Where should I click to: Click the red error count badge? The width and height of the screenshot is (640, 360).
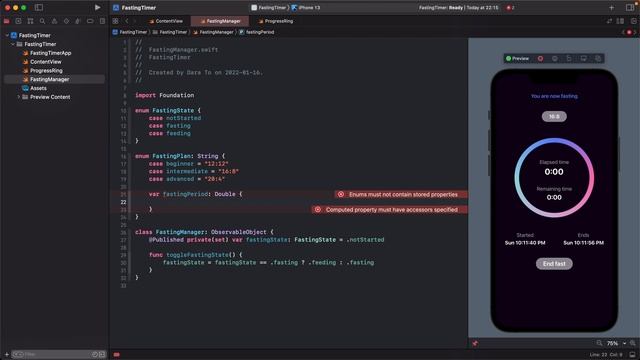click(x=510, y=7)
